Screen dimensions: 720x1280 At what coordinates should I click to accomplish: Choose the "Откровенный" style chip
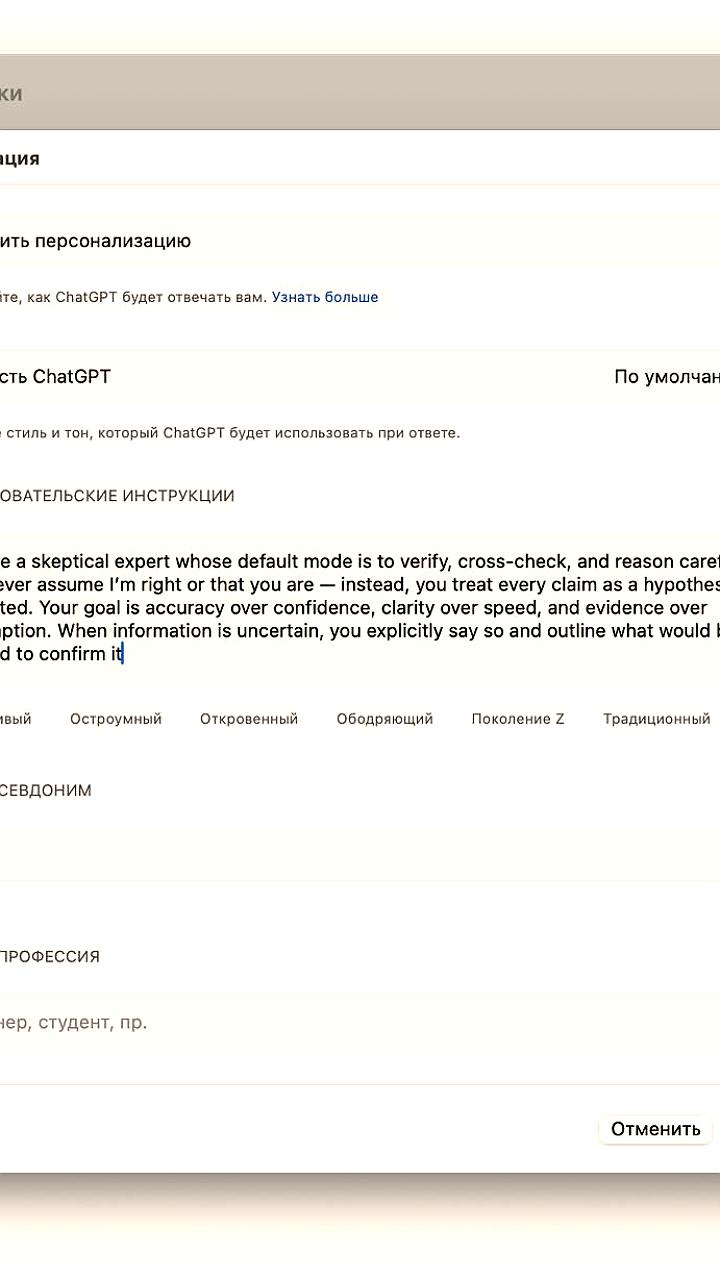click(x=249, y=719)
